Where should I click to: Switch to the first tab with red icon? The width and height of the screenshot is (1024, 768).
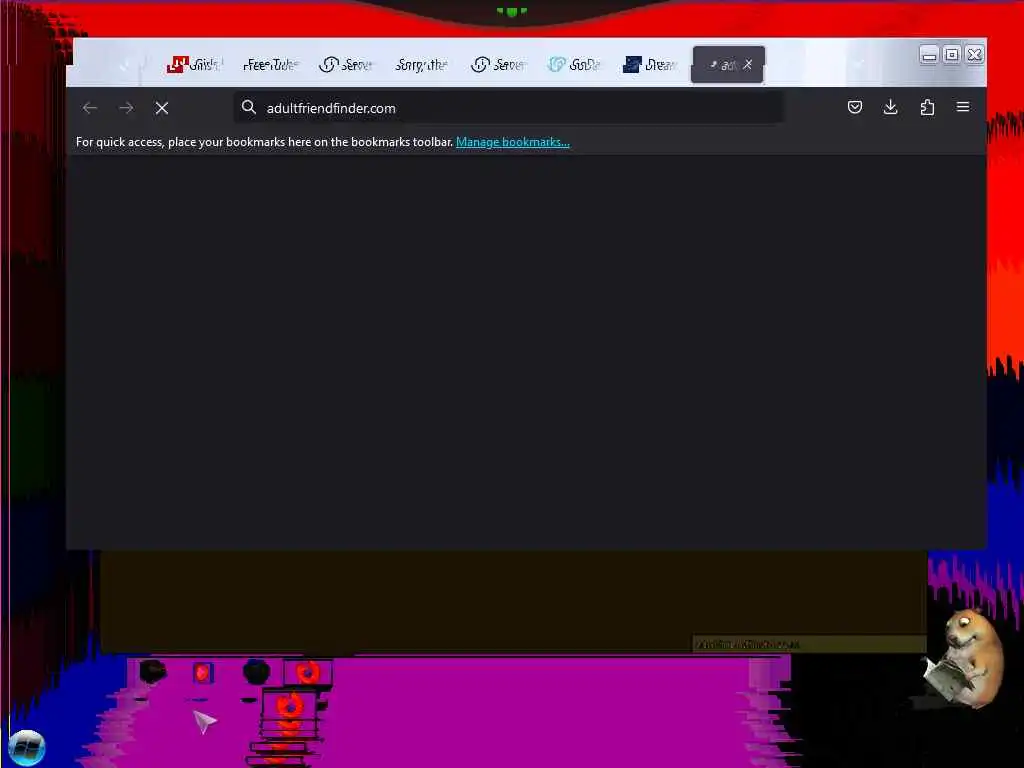click(195, 65)
